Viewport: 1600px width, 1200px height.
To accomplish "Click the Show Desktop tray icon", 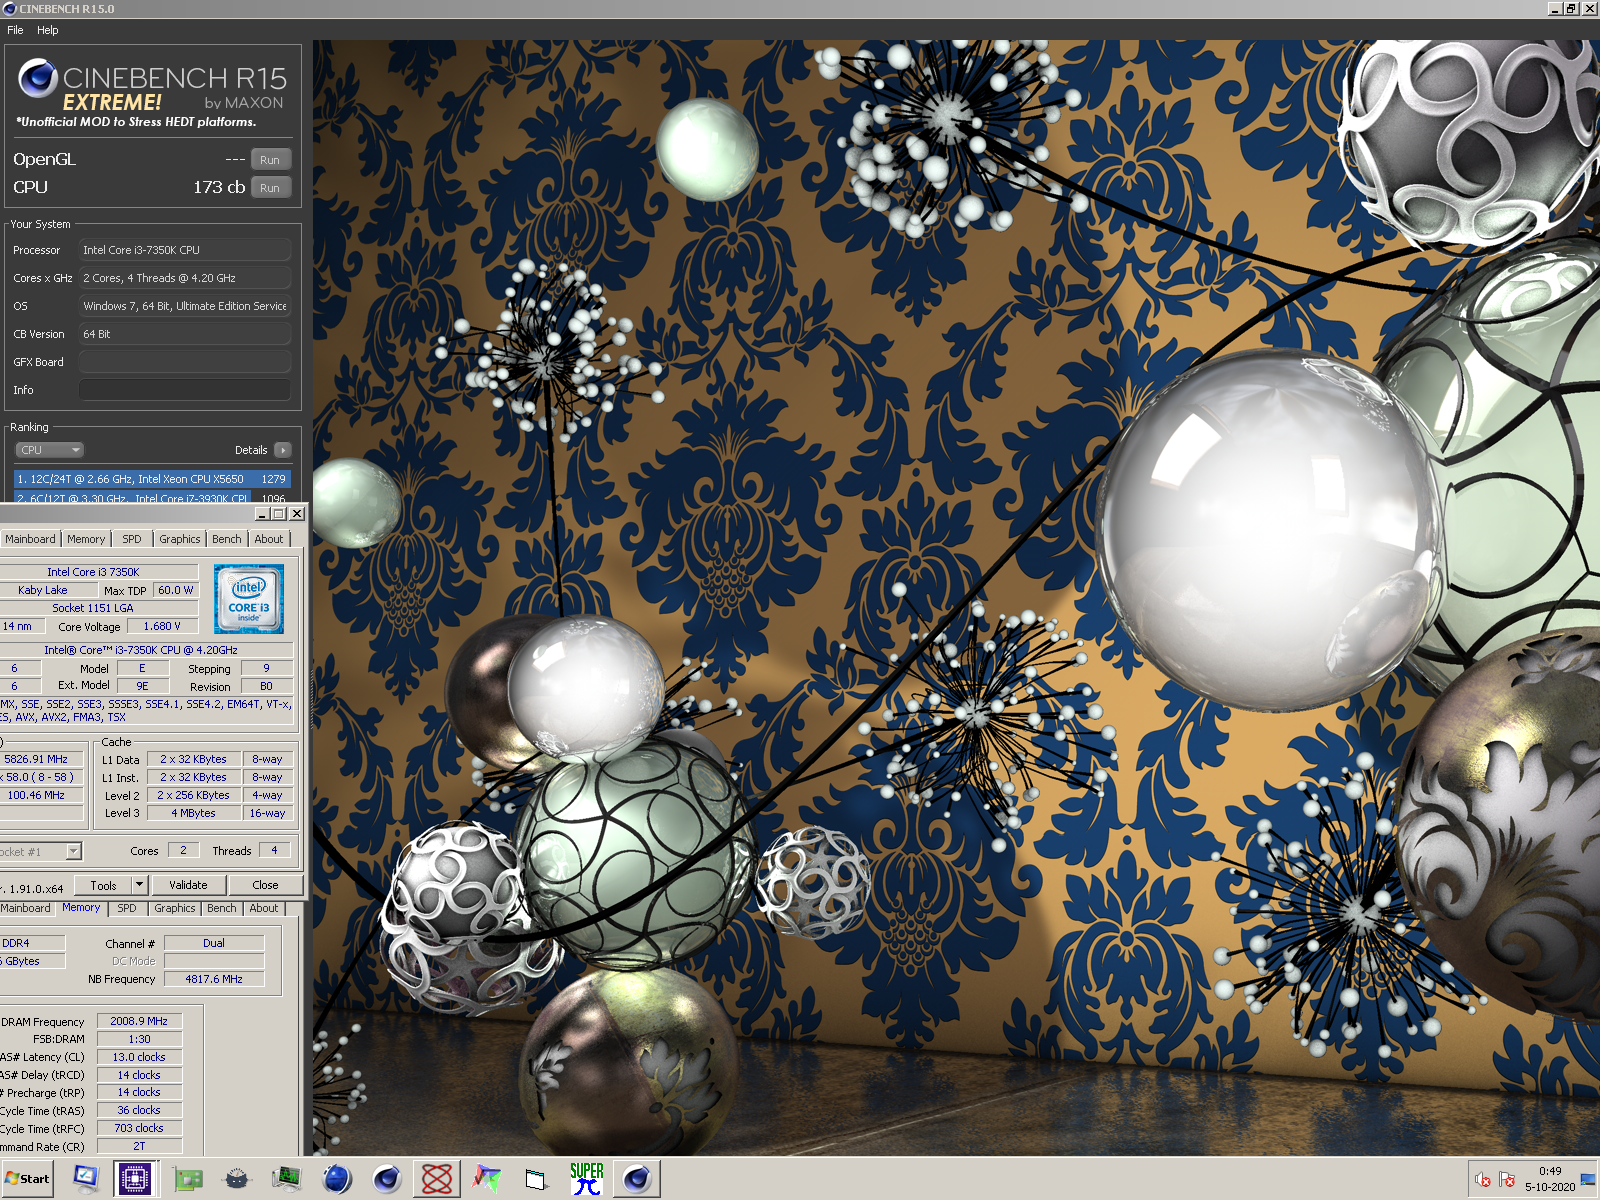I will point(1588,1180).
